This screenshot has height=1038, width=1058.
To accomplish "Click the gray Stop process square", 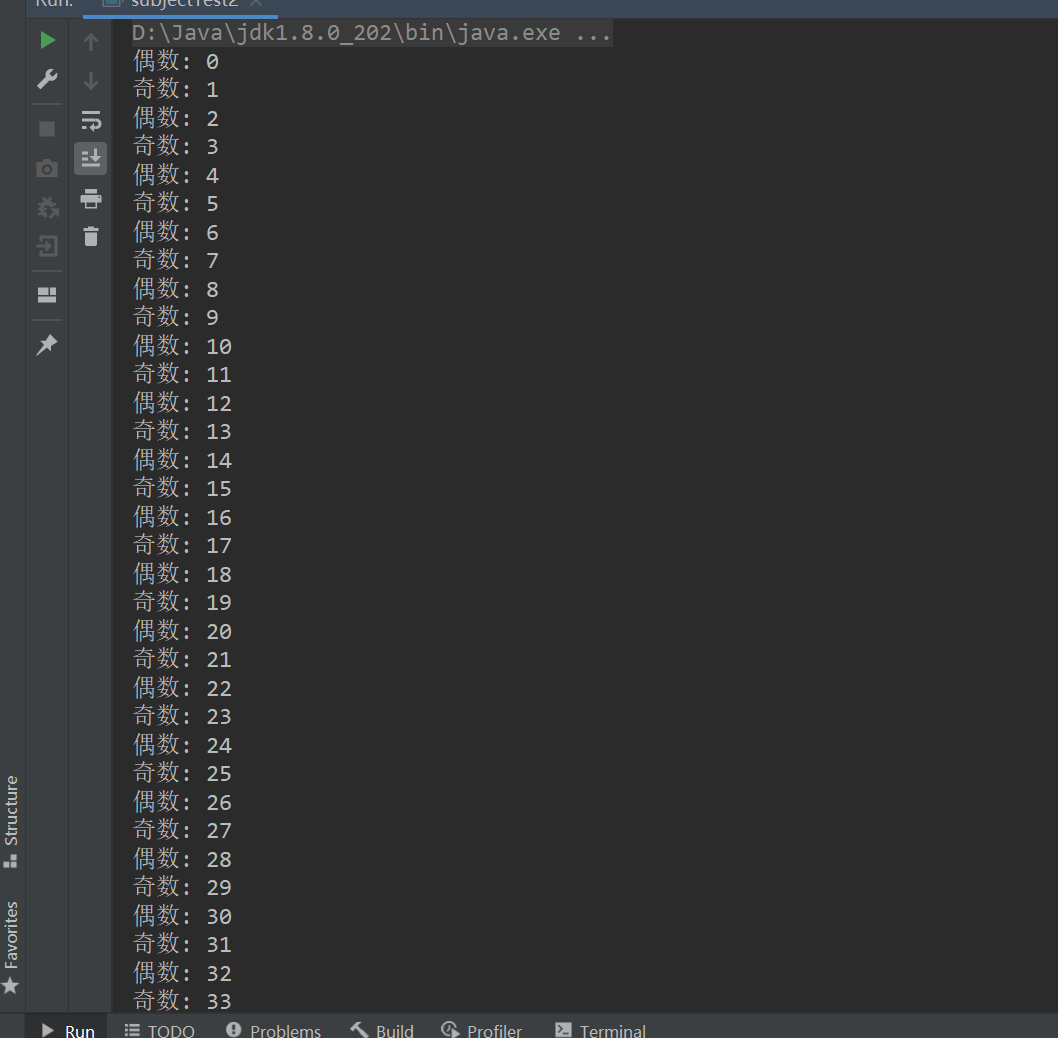I will coord(47,129).
